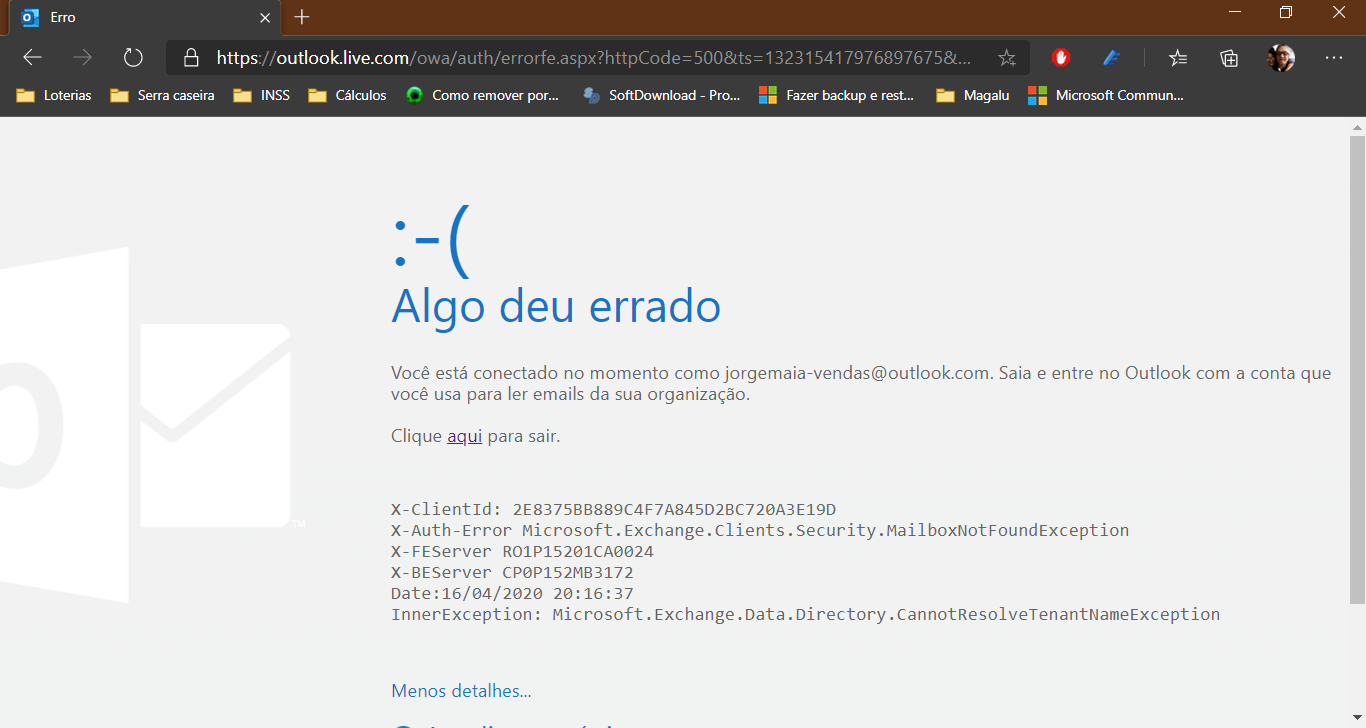Collapse details with Menos detalhes link
1366x728 pixels.
click(461, 691)
